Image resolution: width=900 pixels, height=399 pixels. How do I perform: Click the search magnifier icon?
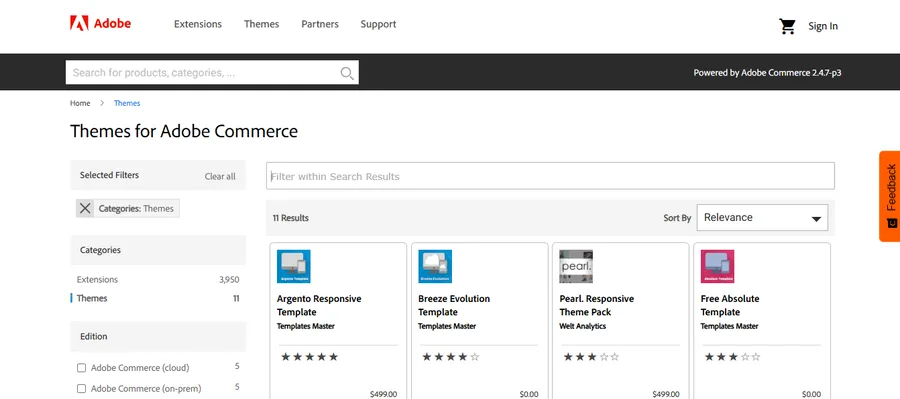347,73
